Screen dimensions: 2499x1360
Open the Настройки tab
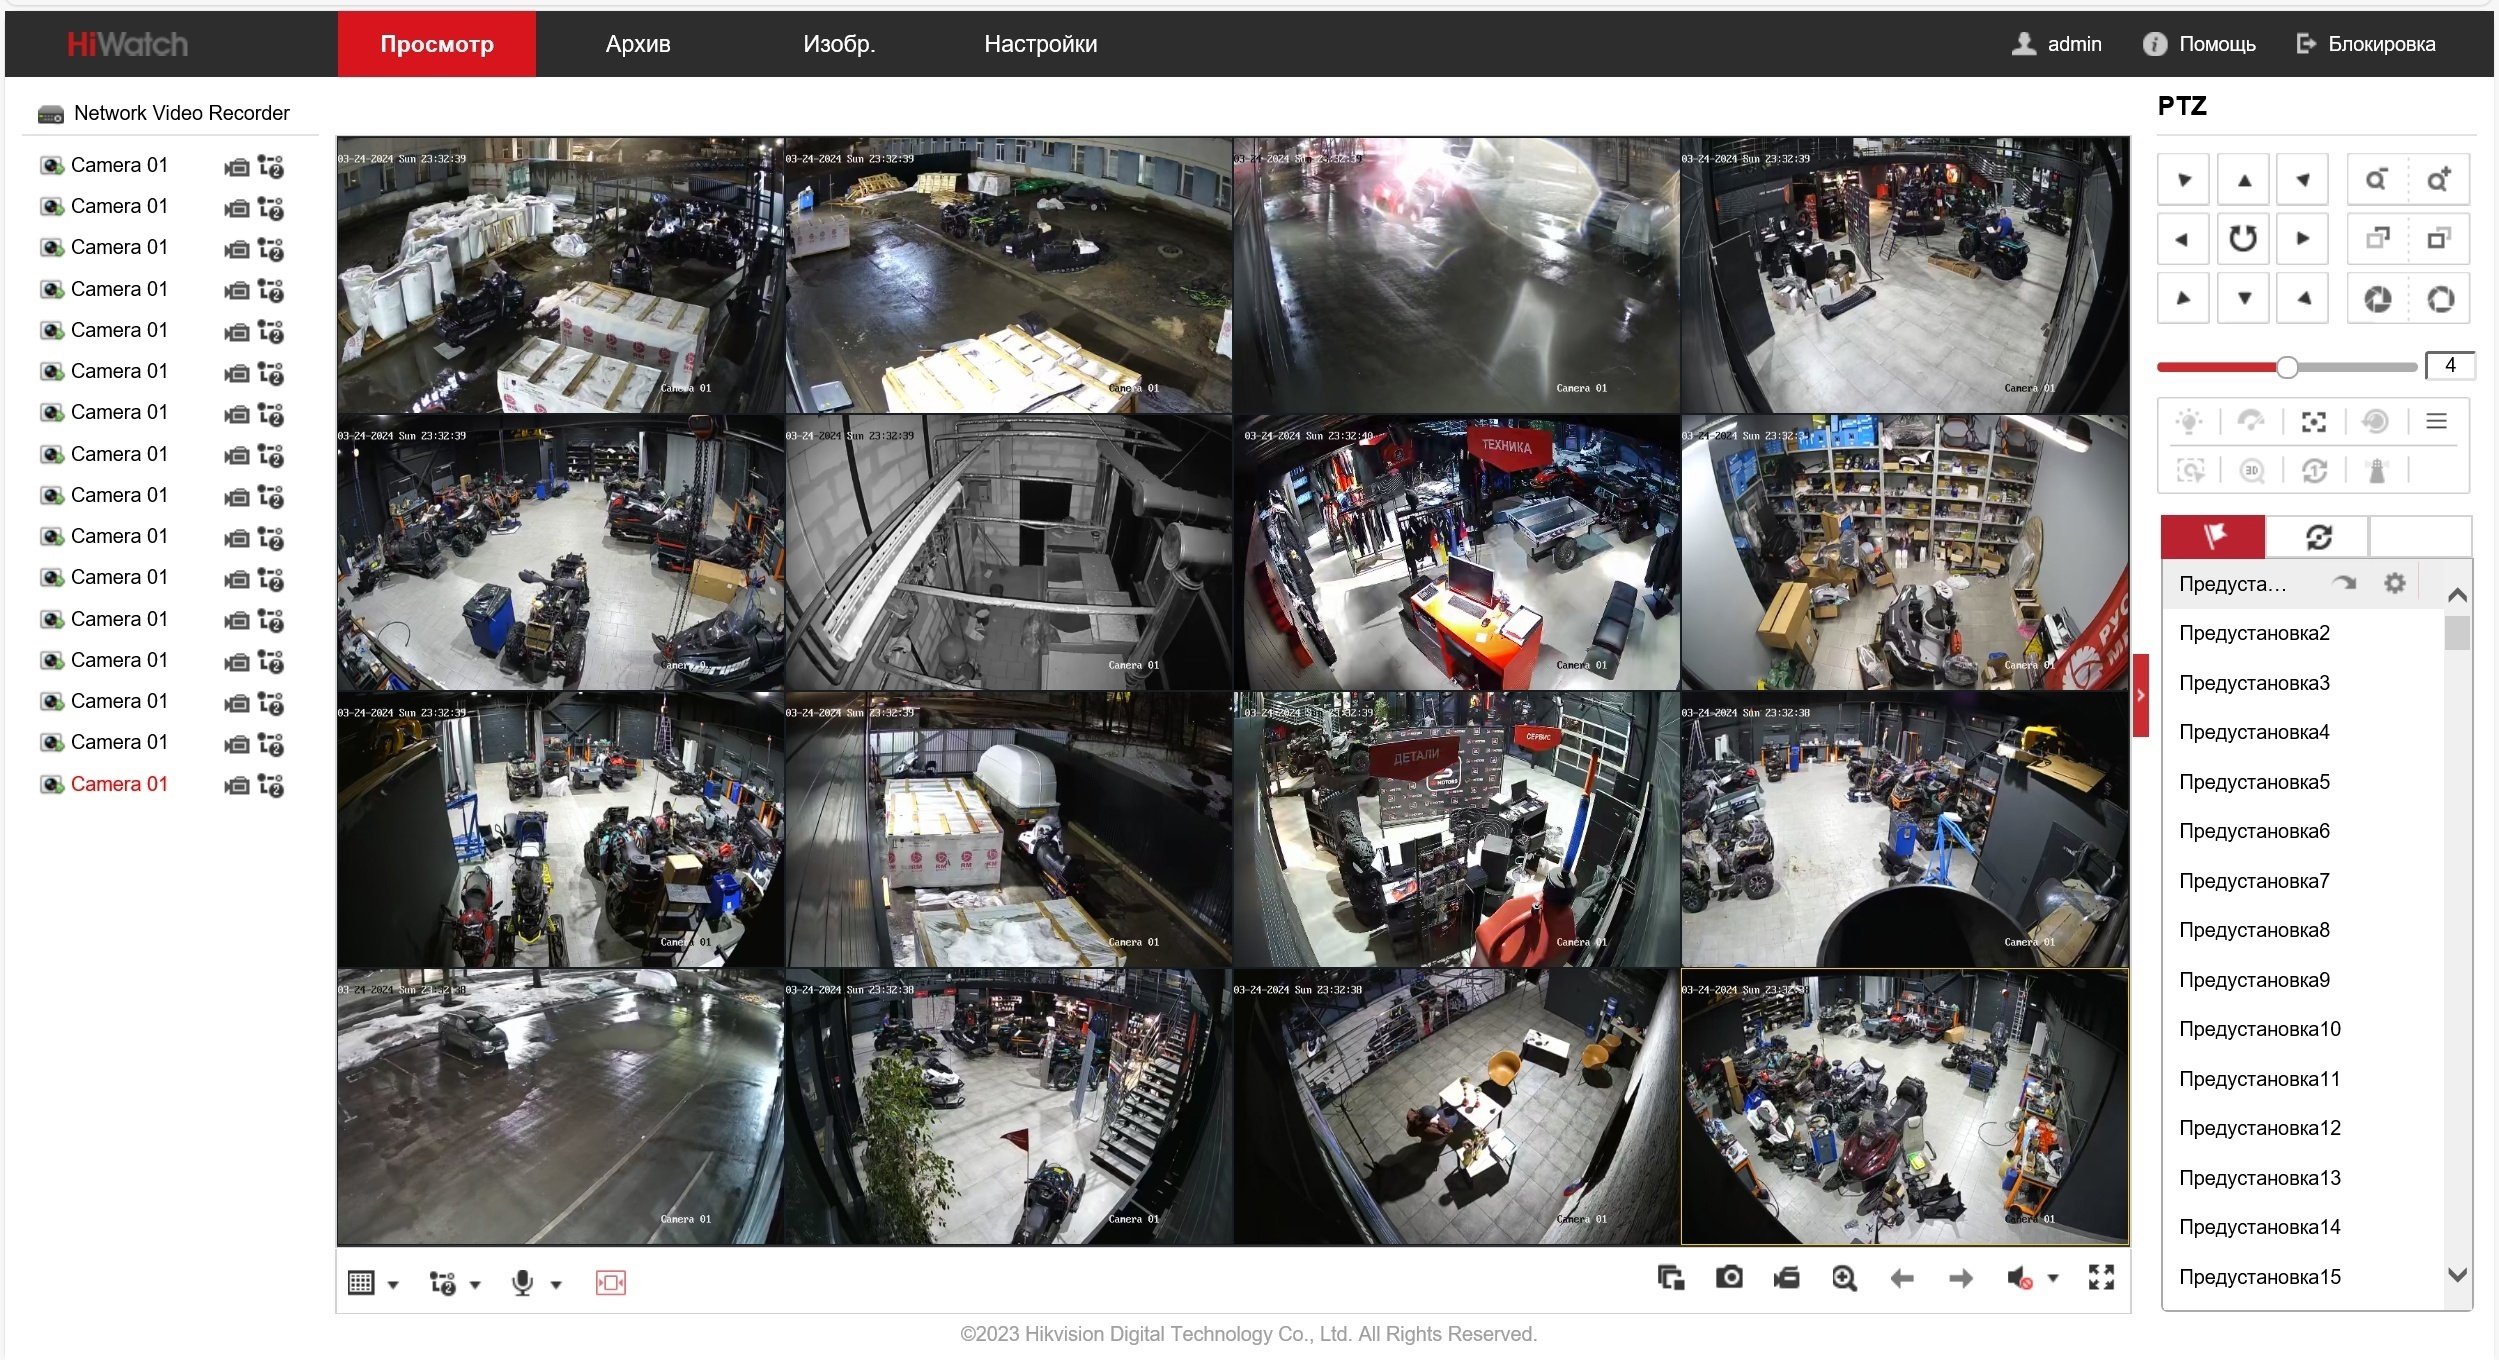pyautogui.click(x=1040, y=44)
